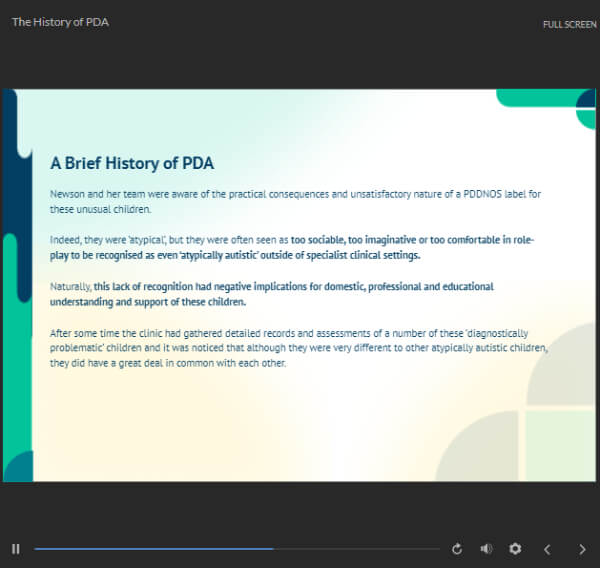Screen dimensions: 600x568
Task: Click the teal shape at slide's bottom-left corner
Action: tap(18, 467)
